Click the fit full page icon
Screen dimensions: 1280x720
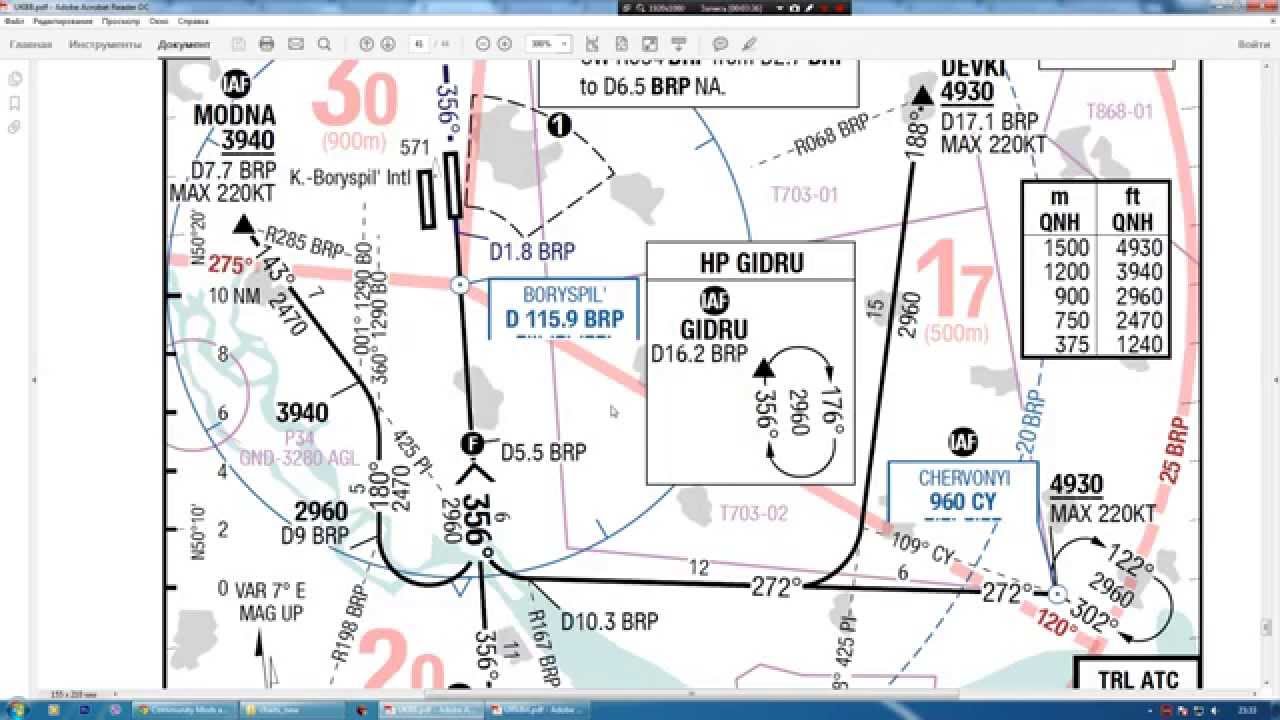coord(621,44)
